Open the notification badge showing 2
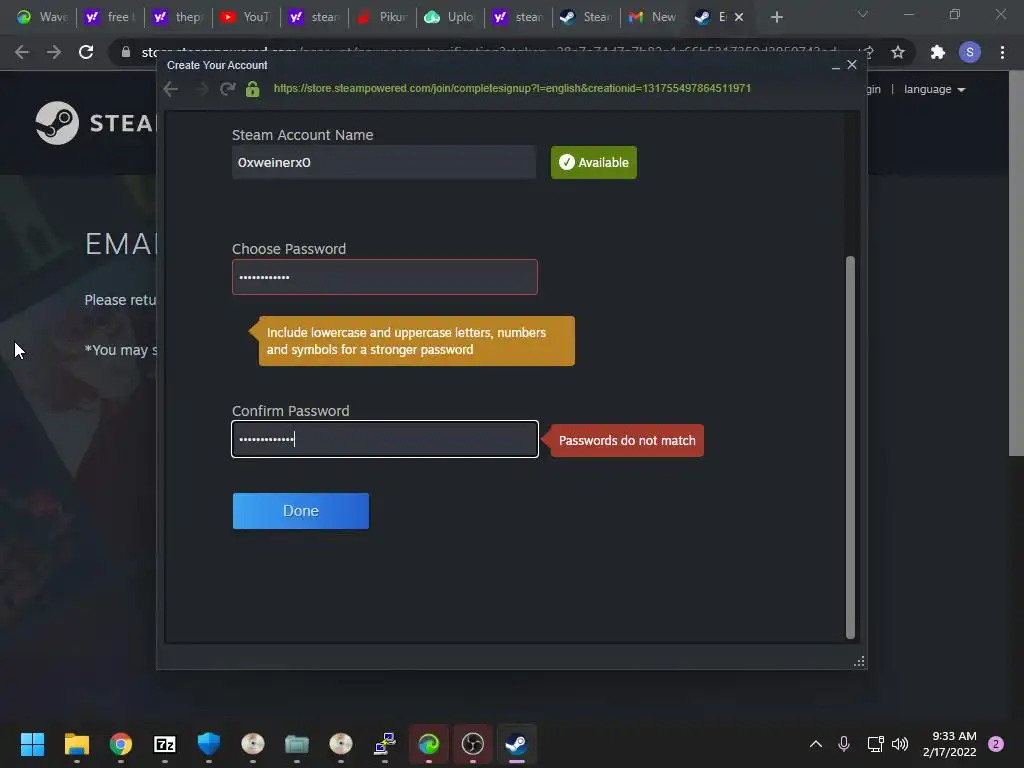Viewport: 1024px width, 768px height. tap(996, 744)
